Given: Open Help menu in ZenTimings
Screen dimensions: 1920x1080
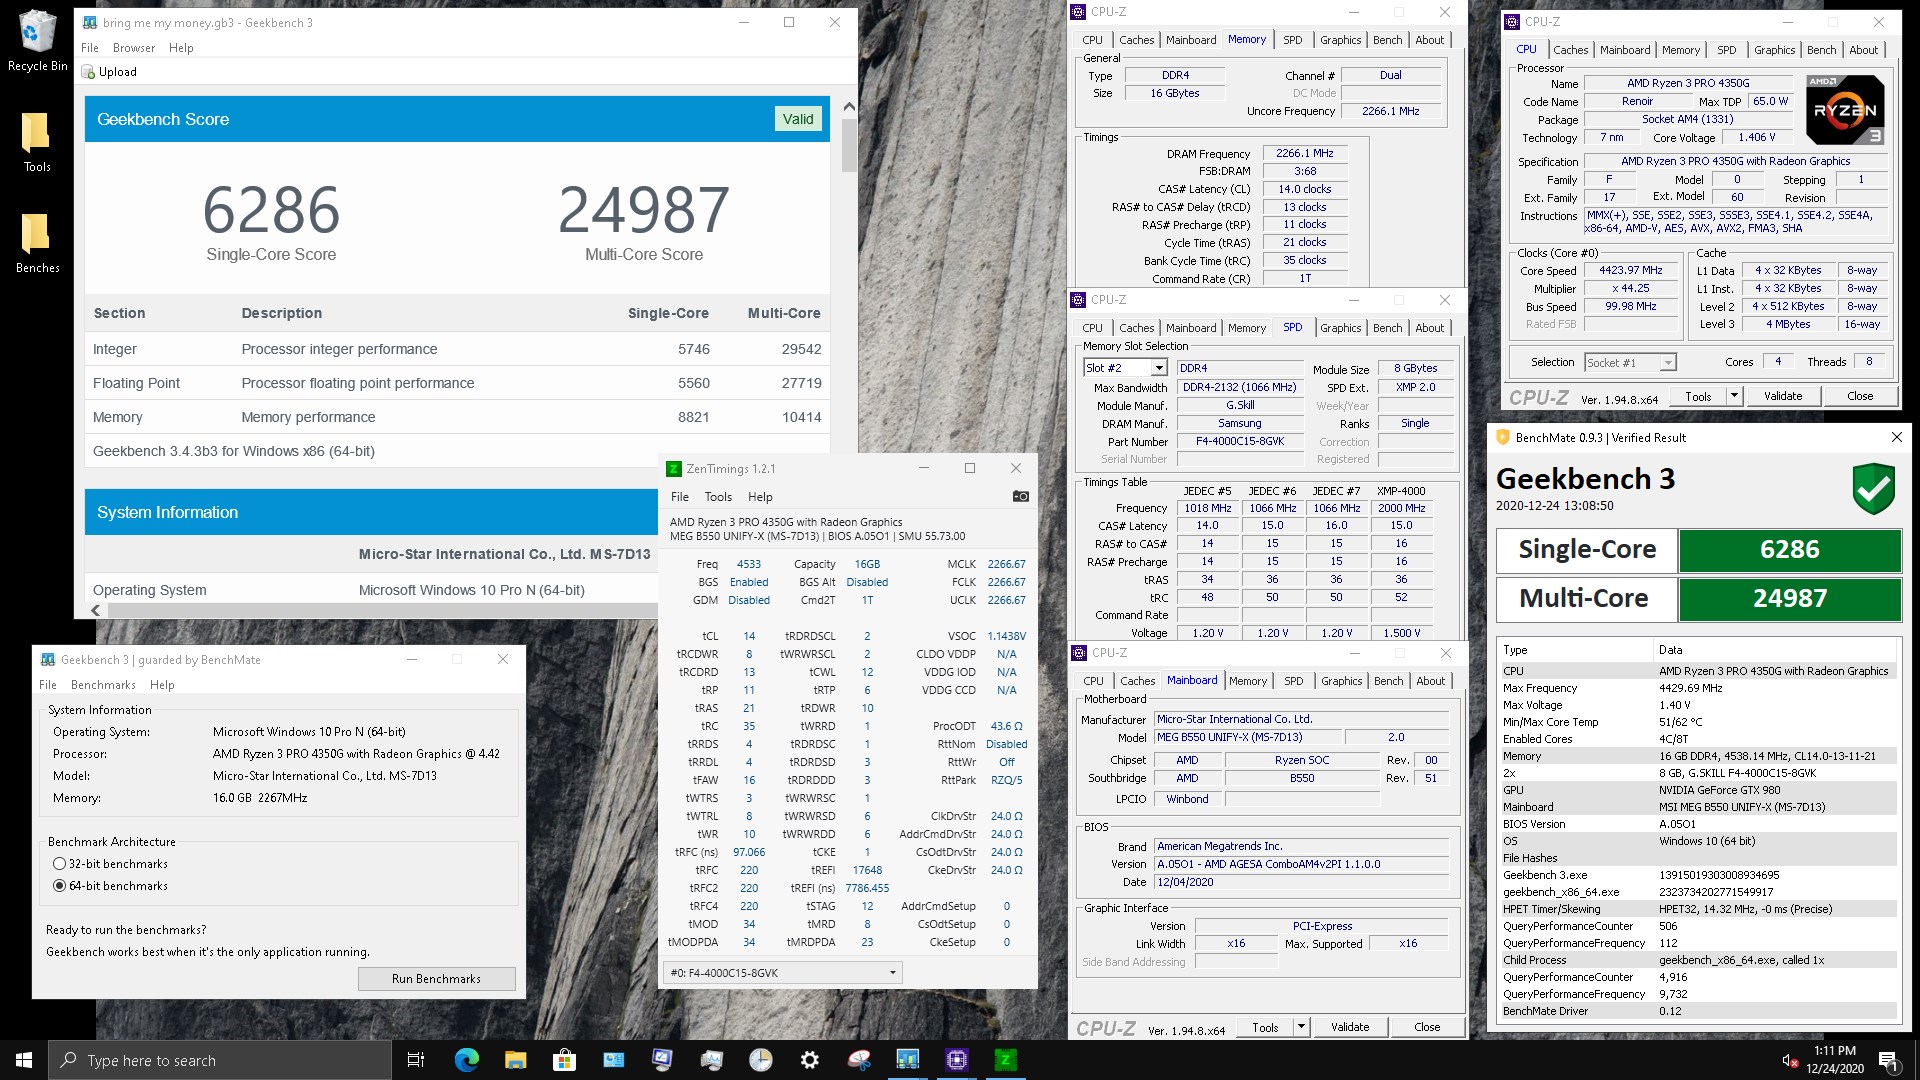Looking at the screenshot, I should 760,497.
